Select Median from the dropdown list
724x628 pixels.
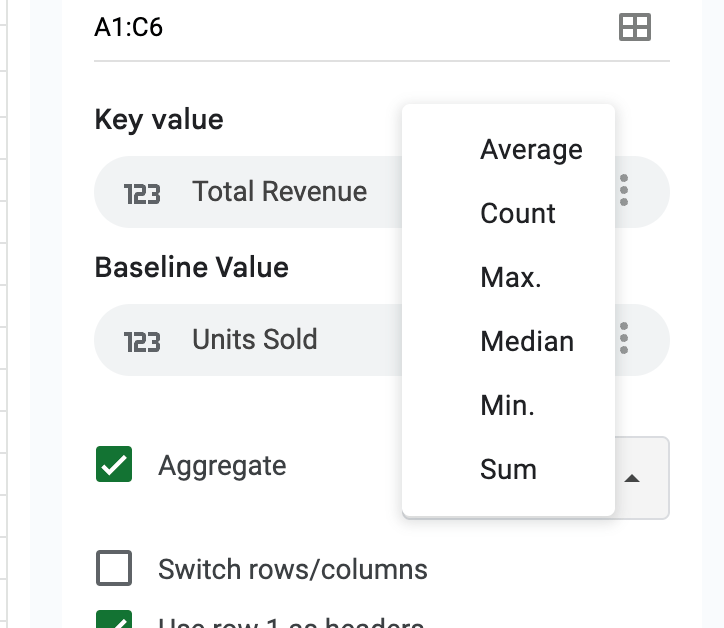click(x=526, y=342)
